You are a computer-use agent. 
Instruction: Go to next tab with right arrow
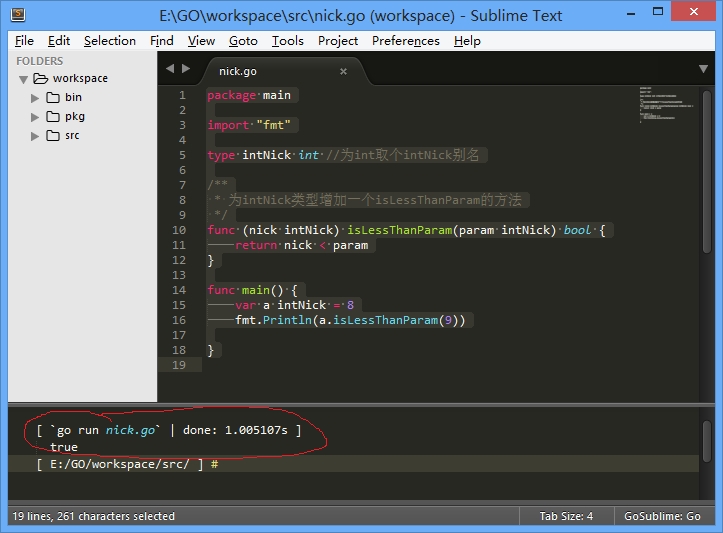(x=186, y=69)
